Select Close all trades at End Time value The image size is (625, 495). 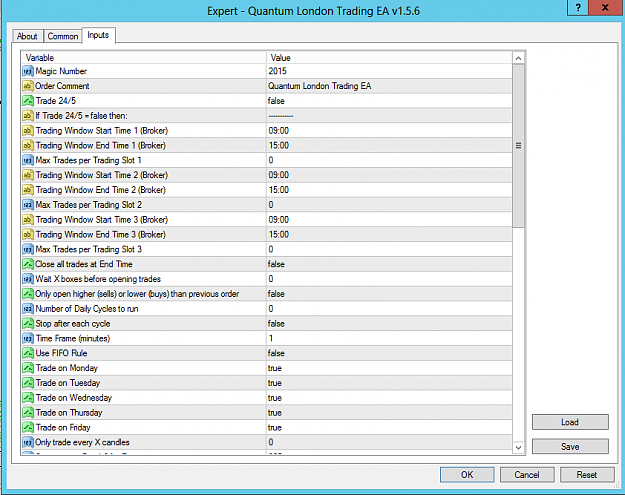coord(276,264)
